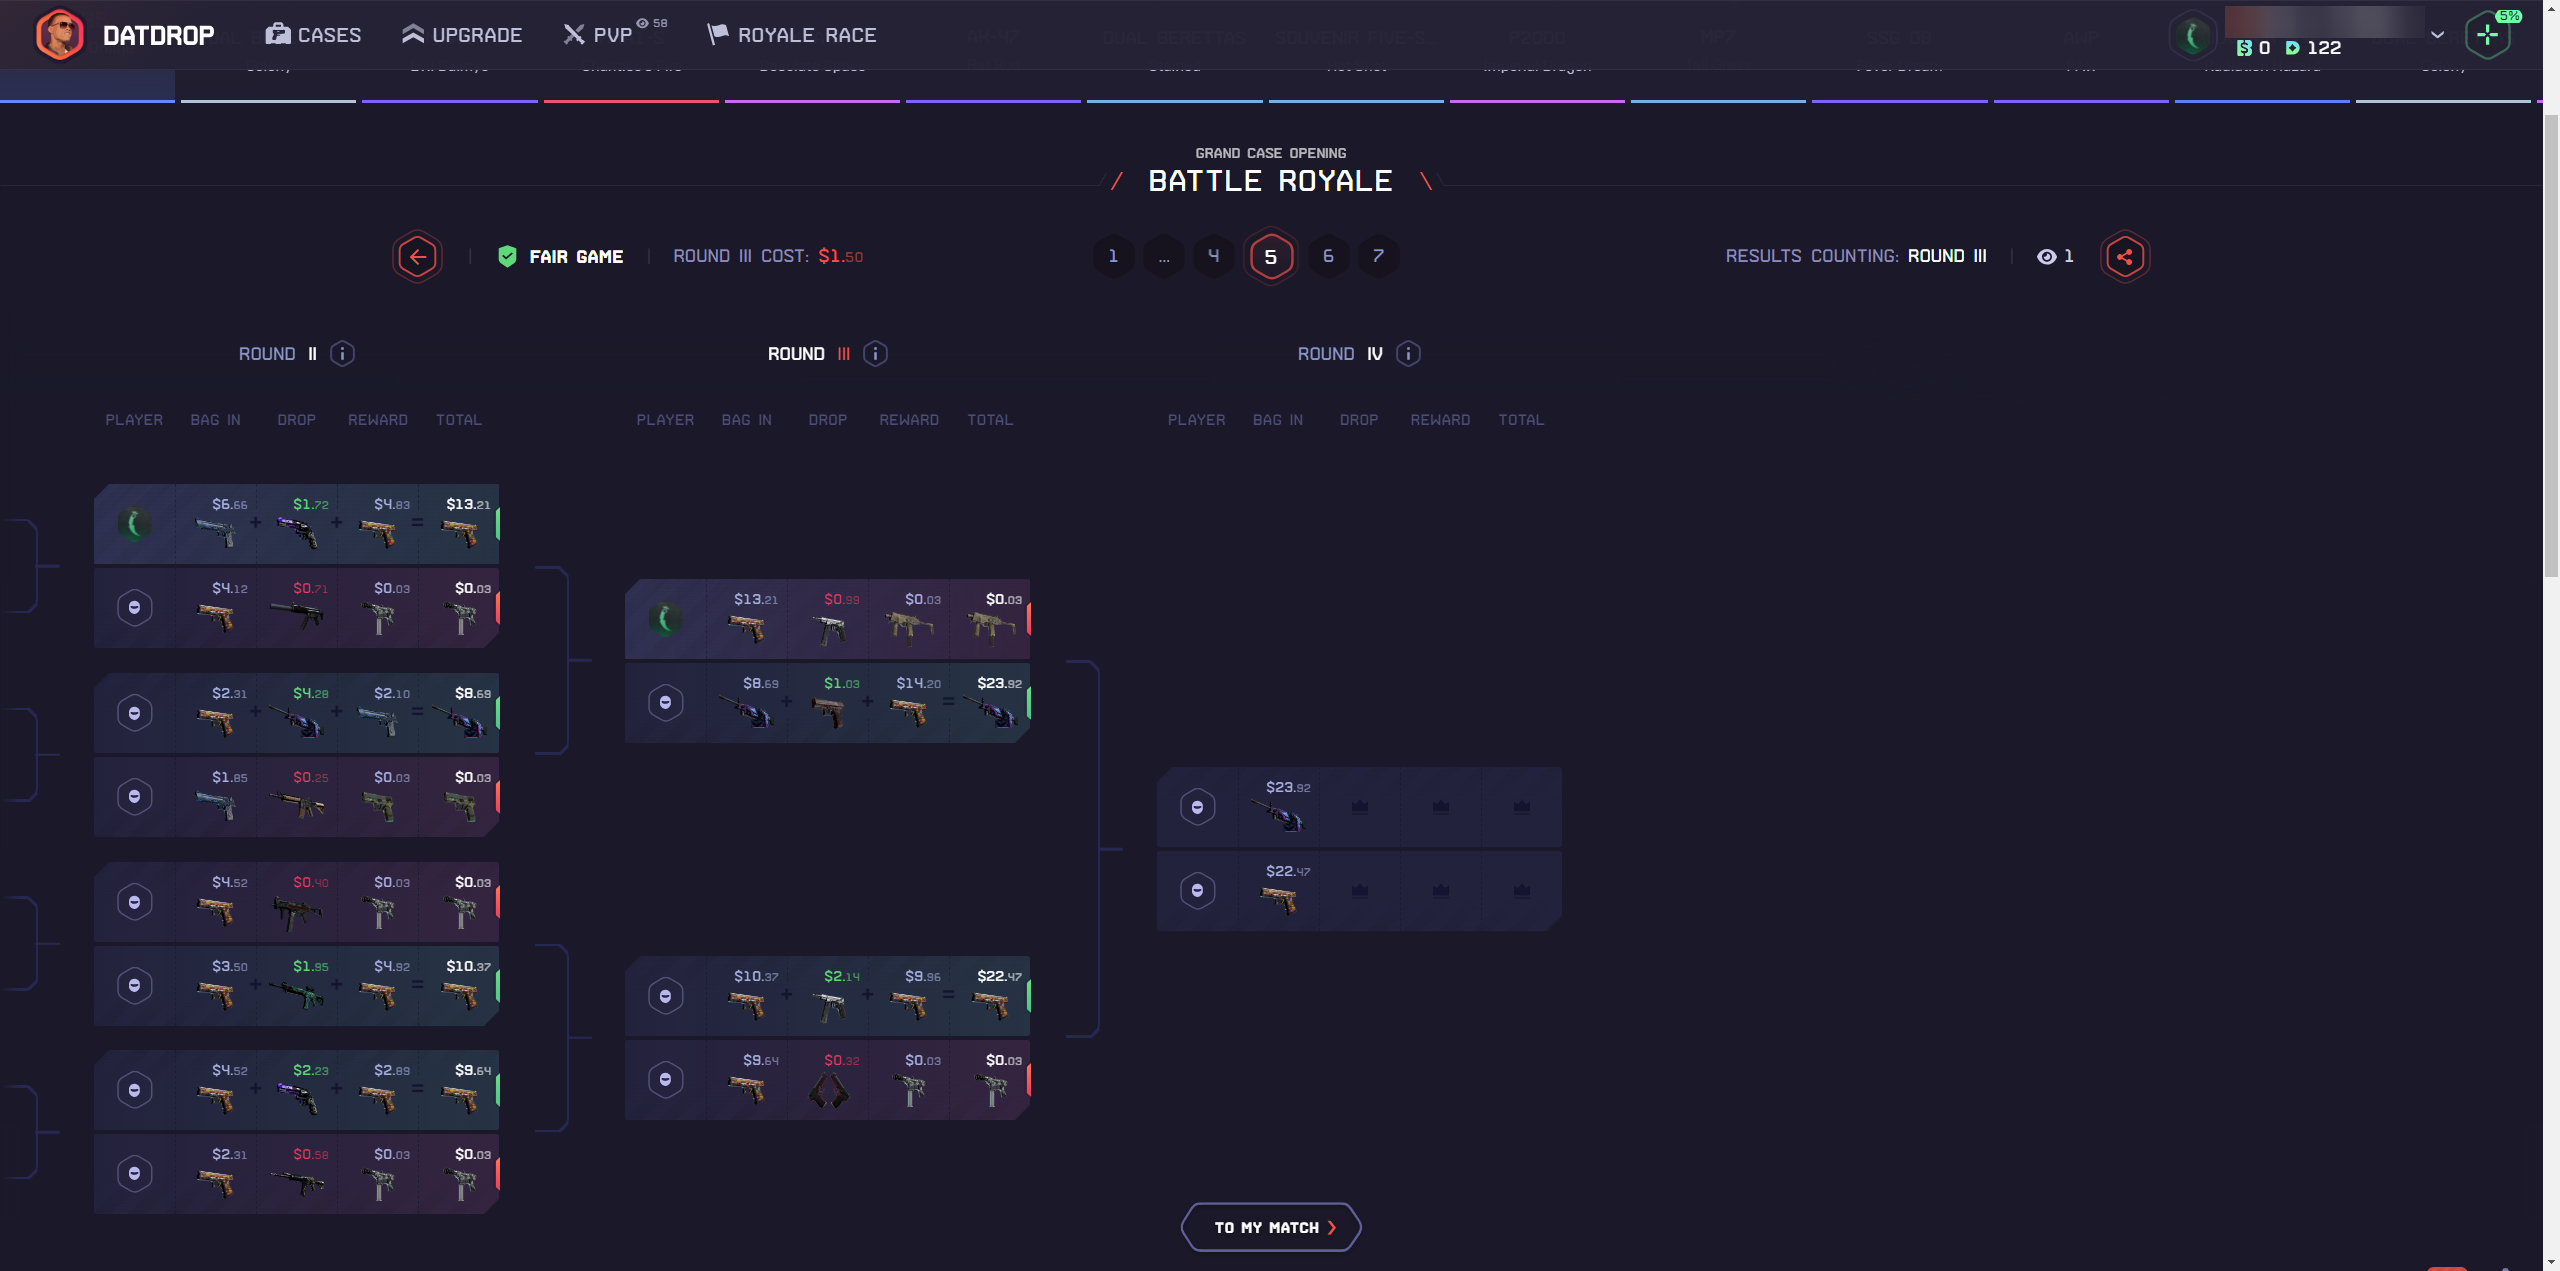
Task: Click player icon in $9.64 total row
Action: (134, 1090)
